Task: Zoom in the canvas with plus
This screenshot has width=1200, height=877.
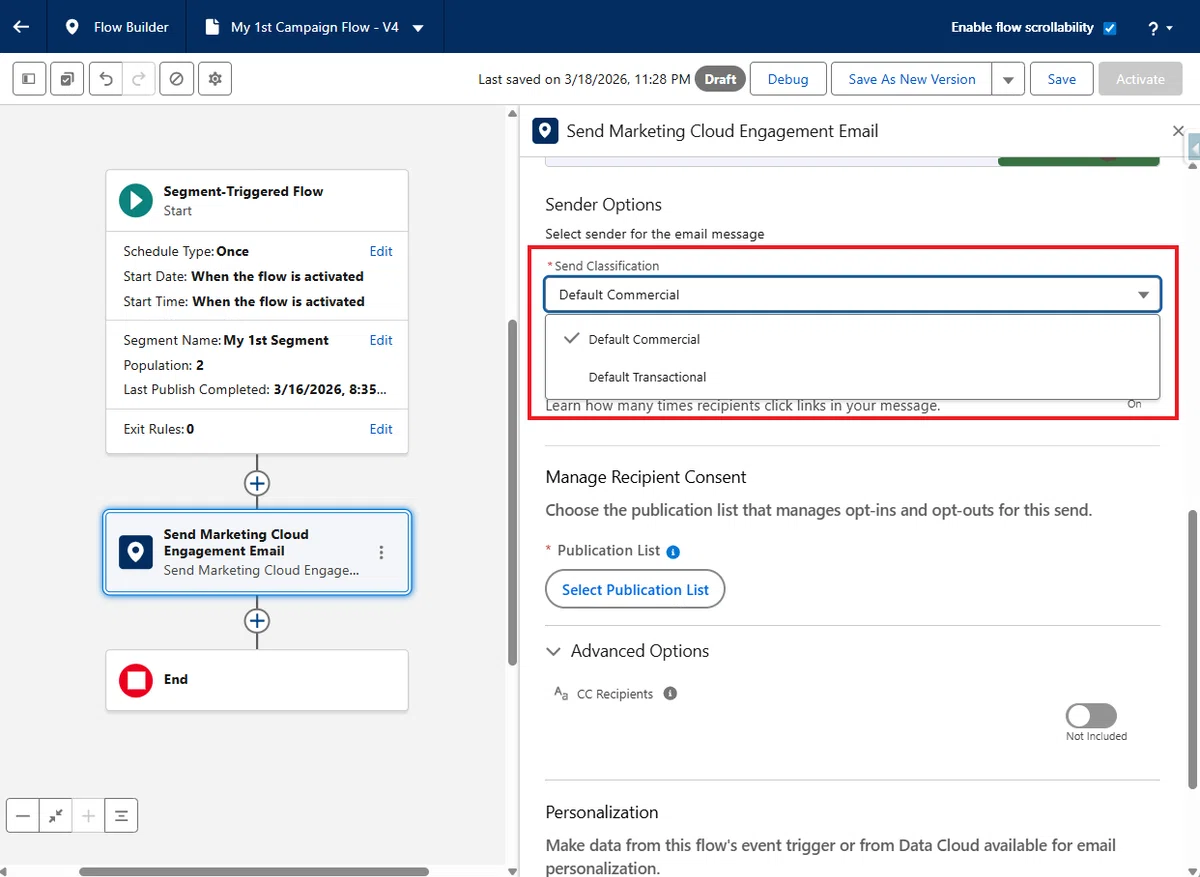Action: (x=88, y=816)
